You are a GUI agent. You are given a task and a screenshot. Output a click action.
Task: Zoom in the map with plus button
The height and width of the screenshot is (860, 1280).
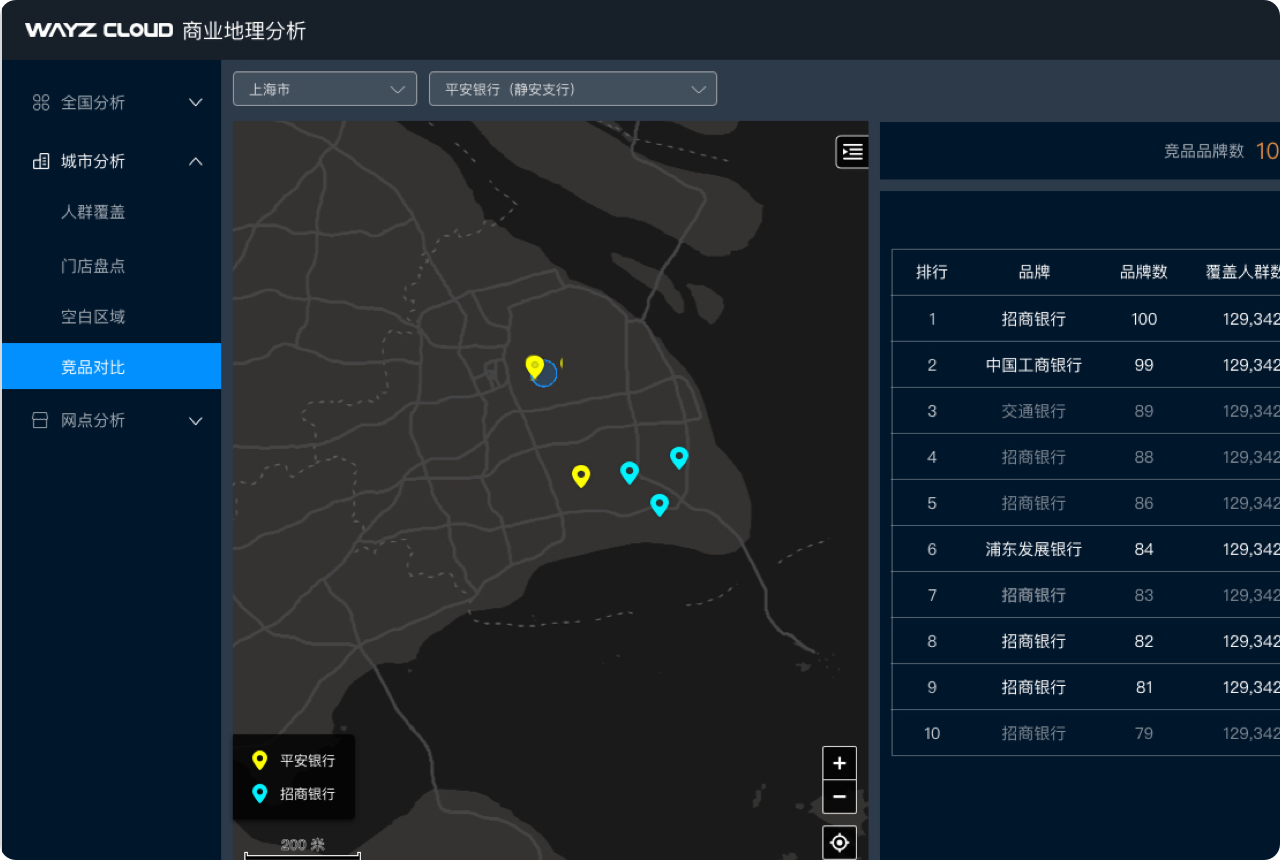pyautogui.click(x=839, y=763)
